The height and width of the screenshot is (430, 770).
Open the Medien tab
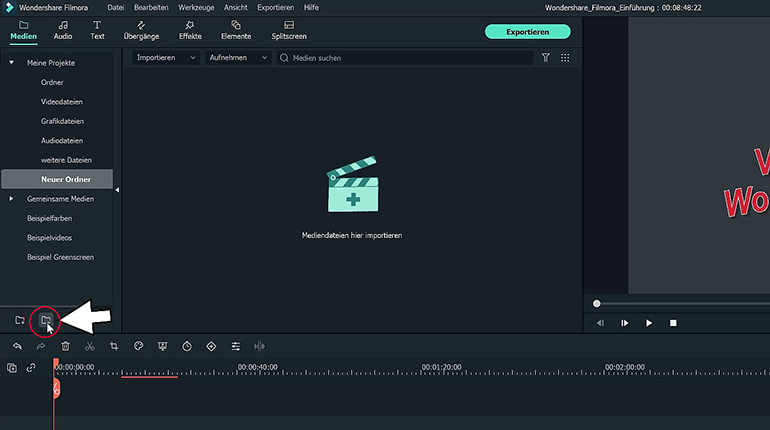click(x=24, y=30)
